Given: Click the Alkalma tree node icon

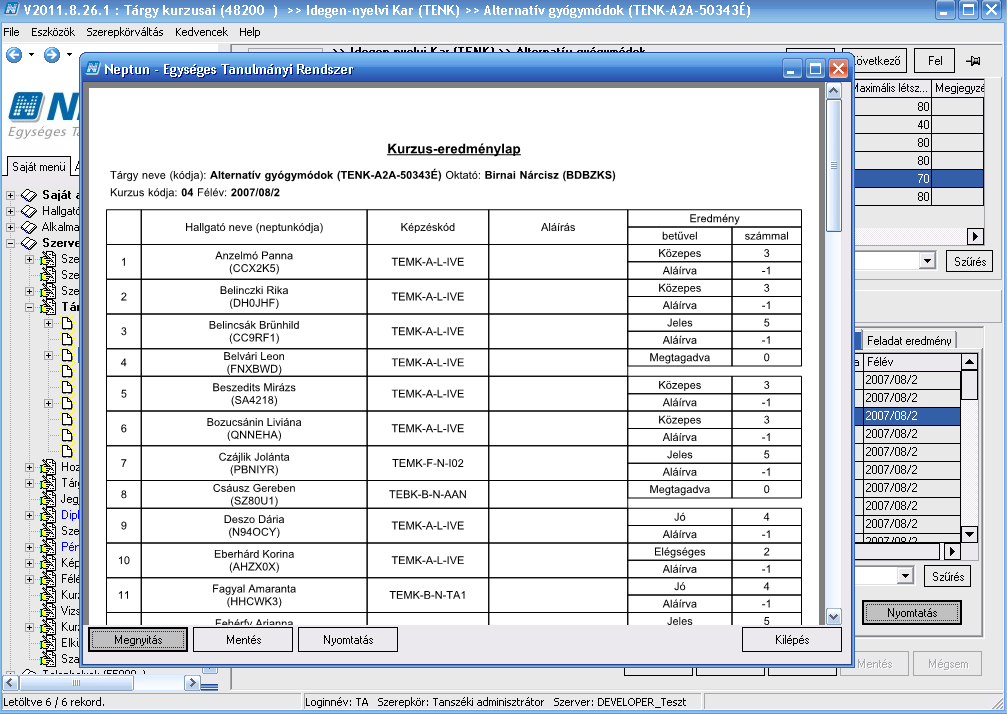Looking at the screenshot, I should point(29,227).
